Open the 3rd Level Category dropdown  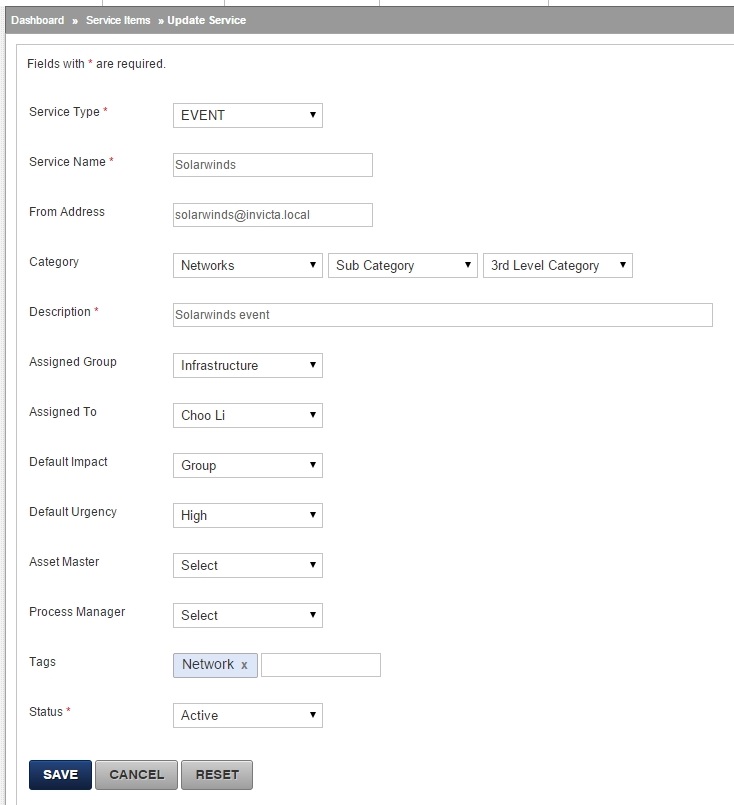coord(558,265)
